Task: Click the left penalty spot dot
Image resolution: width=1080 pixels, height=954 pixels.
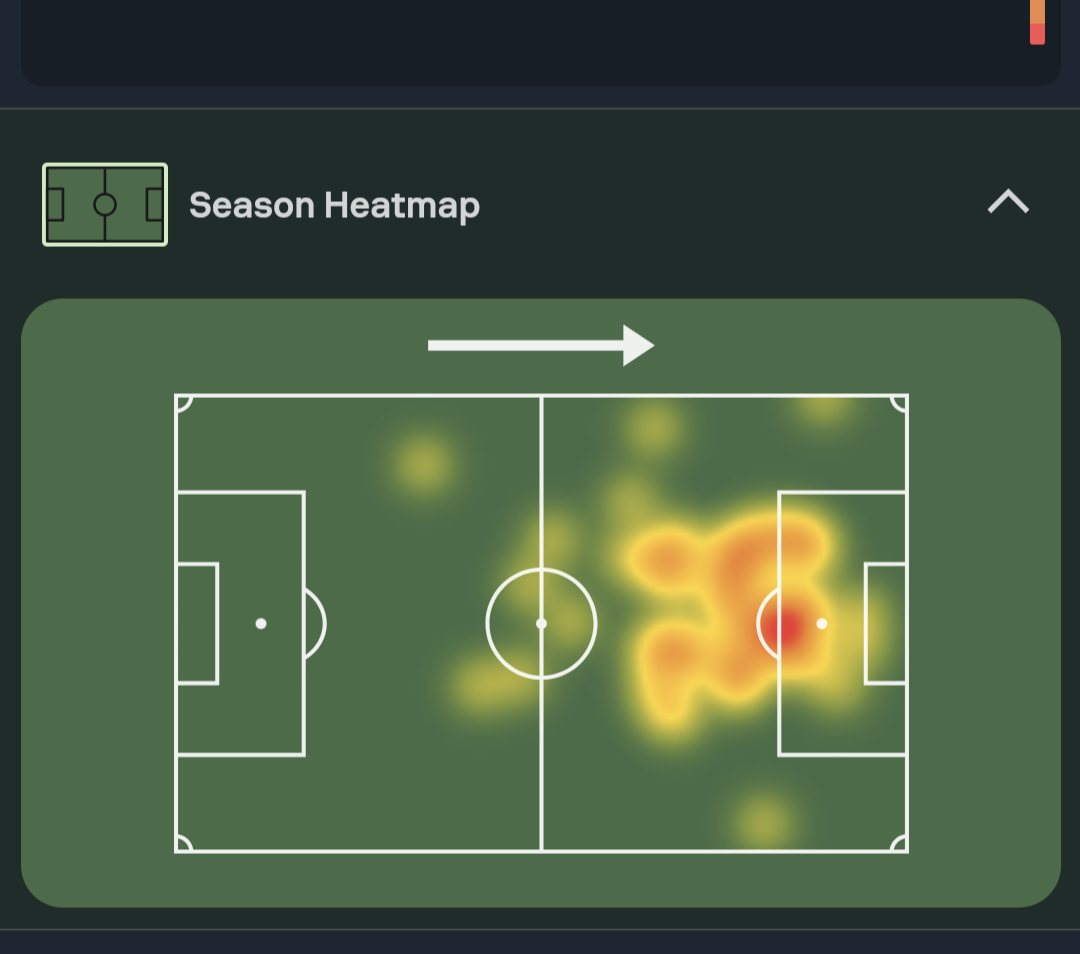Action: [261, 623]
